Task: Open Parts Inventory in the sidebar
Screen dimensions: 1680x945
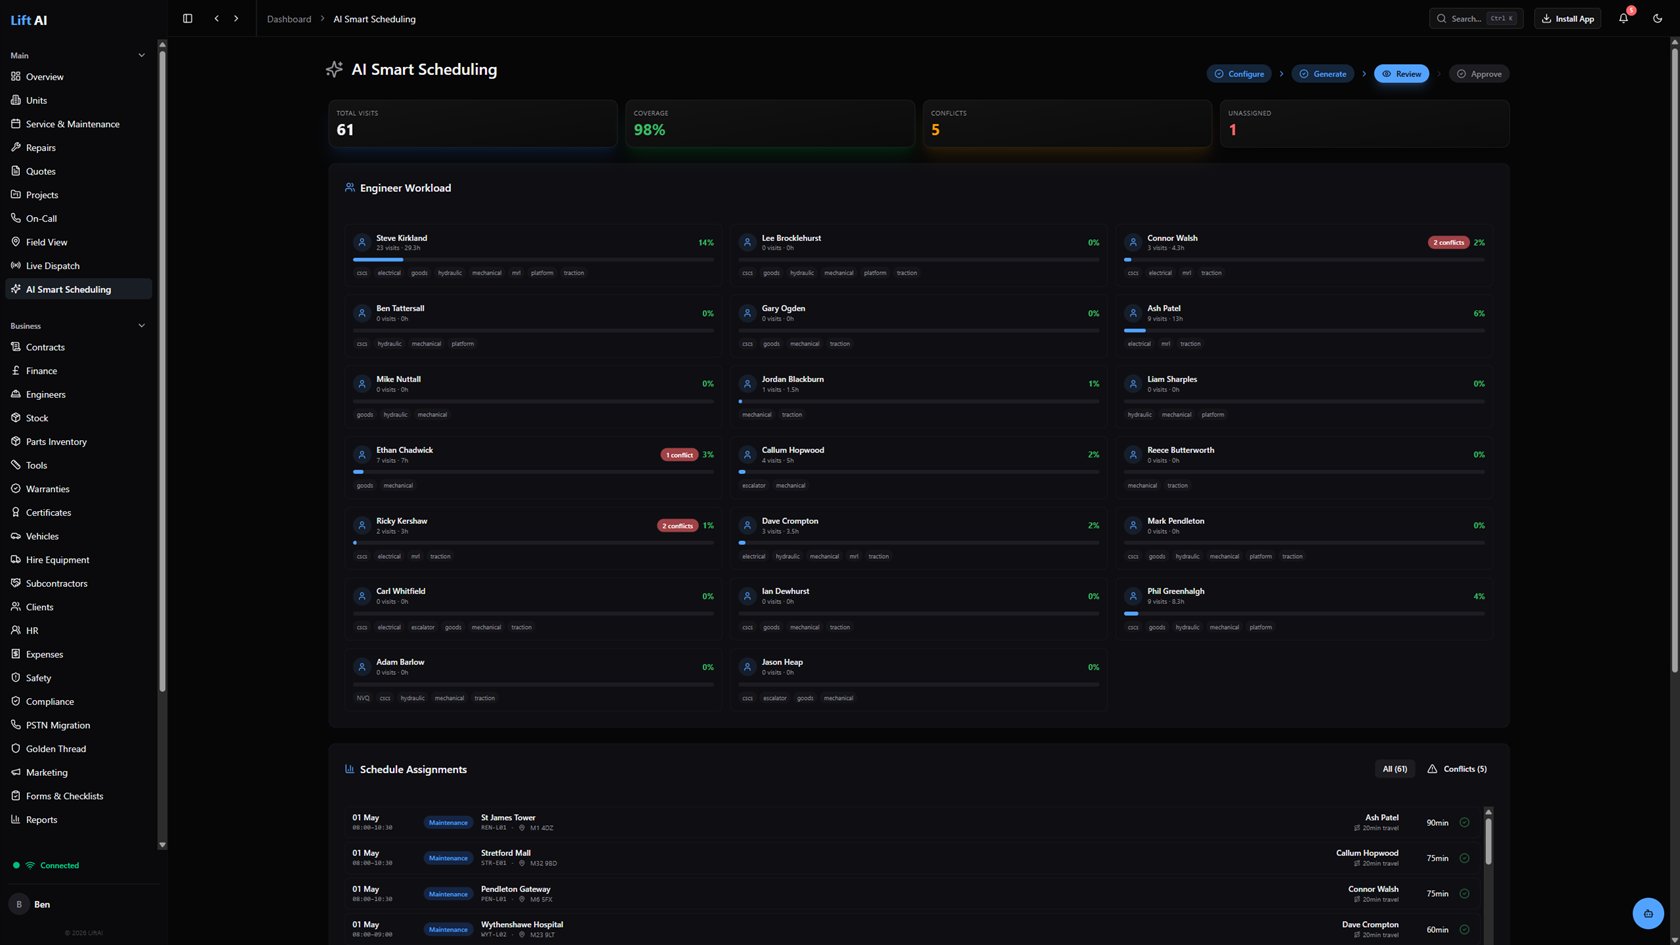Action: coord(79,442)
